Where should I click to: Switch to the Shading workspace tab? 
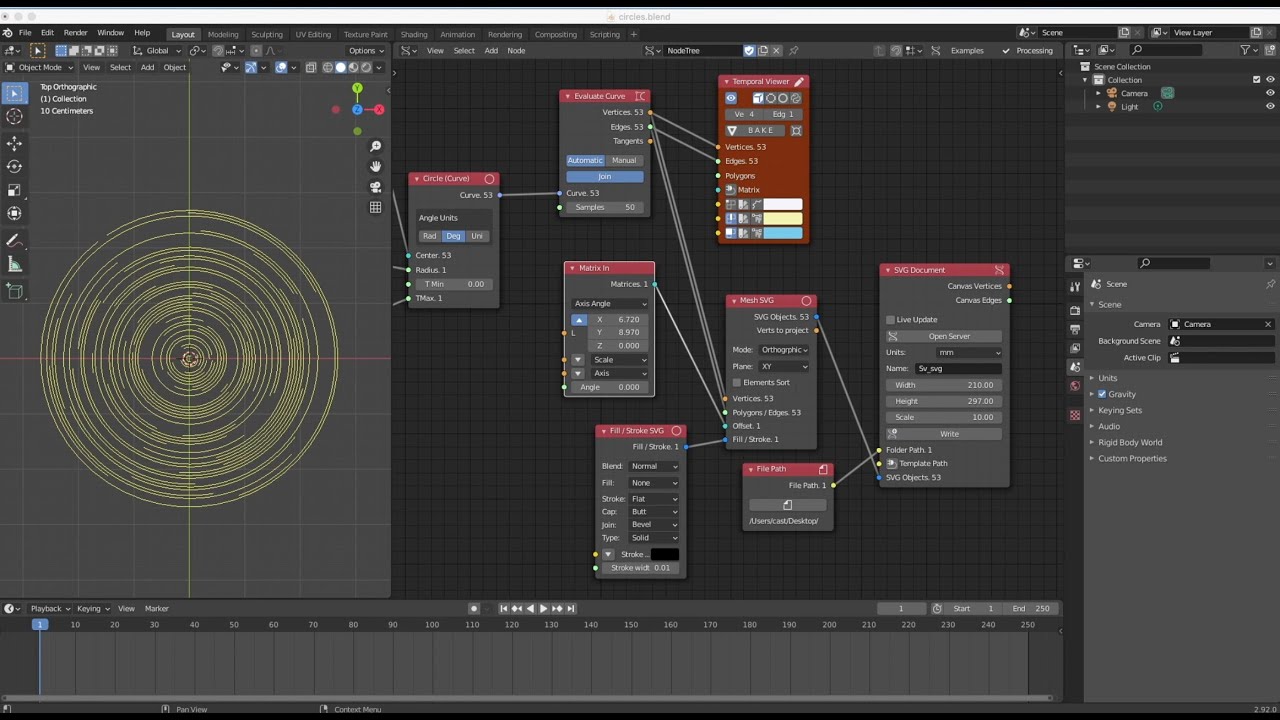(413, 34)
